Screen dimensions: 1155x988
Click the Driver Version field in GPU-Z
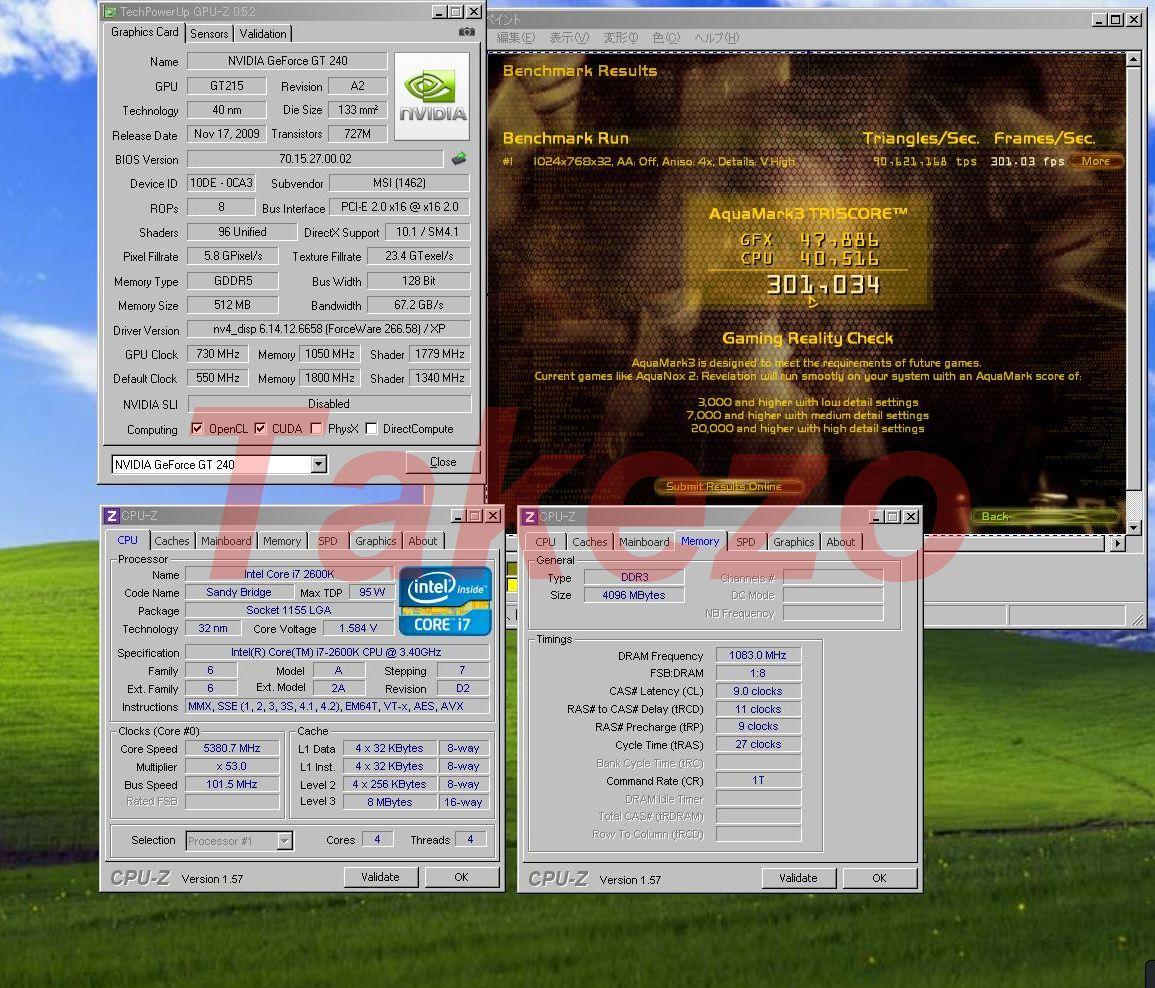click(x=329, y=329)
